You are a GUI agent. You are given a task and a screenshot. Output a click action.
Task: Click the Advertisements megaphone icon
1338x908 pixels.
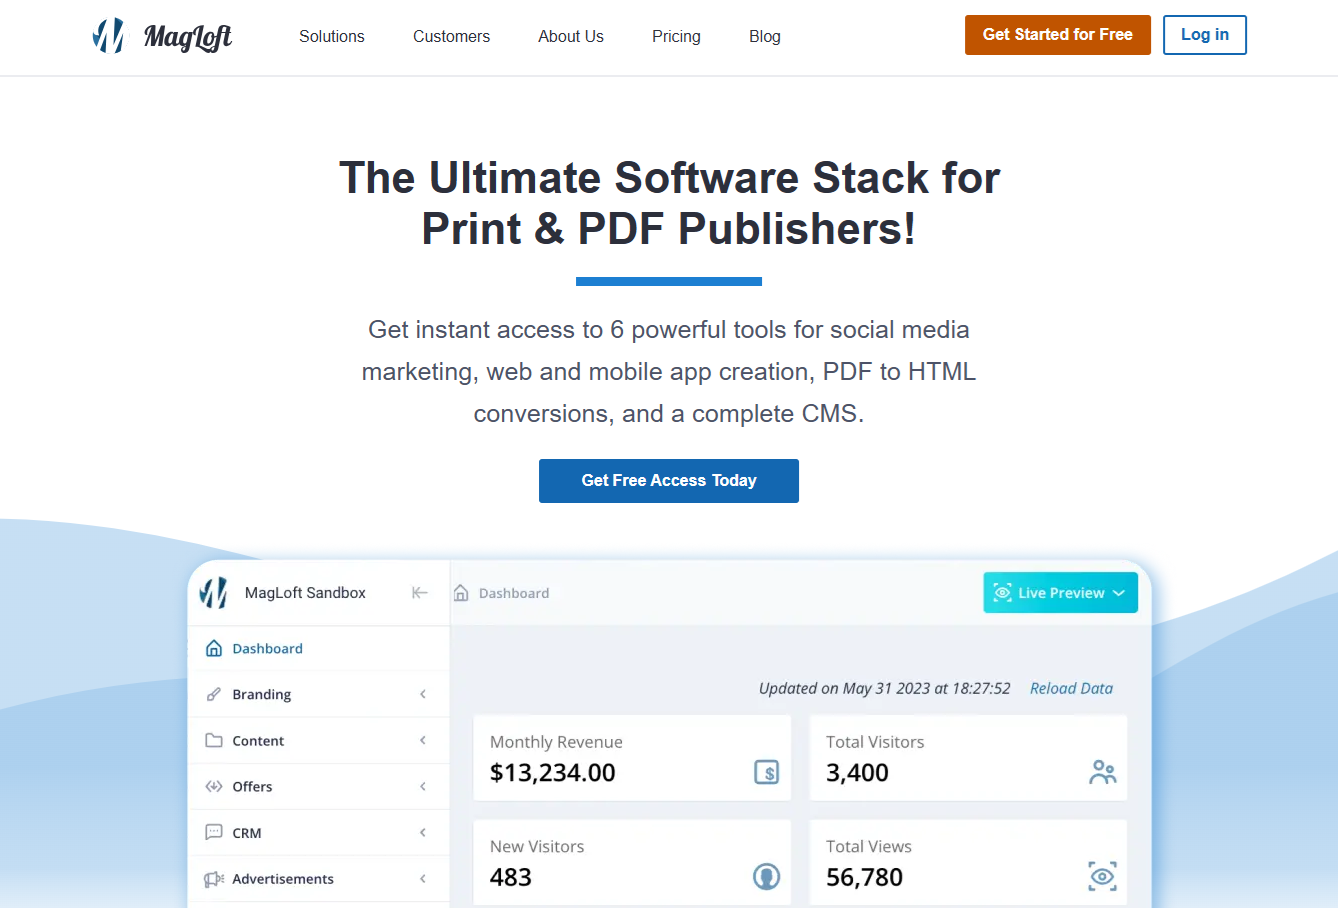(214, 879)
